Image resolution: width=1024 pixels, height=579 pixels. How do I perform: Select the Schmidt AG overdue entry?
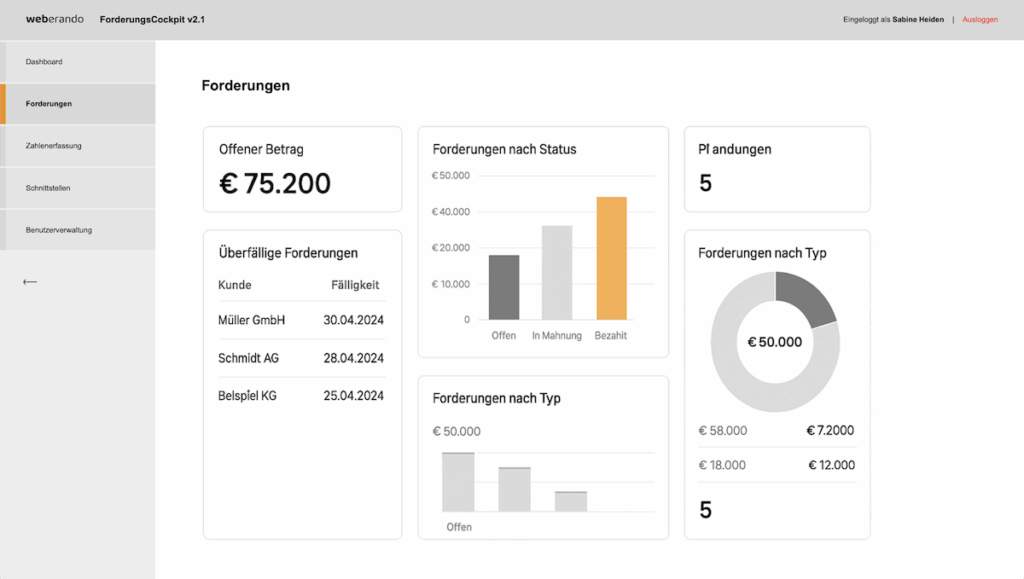tap(301, 358)
